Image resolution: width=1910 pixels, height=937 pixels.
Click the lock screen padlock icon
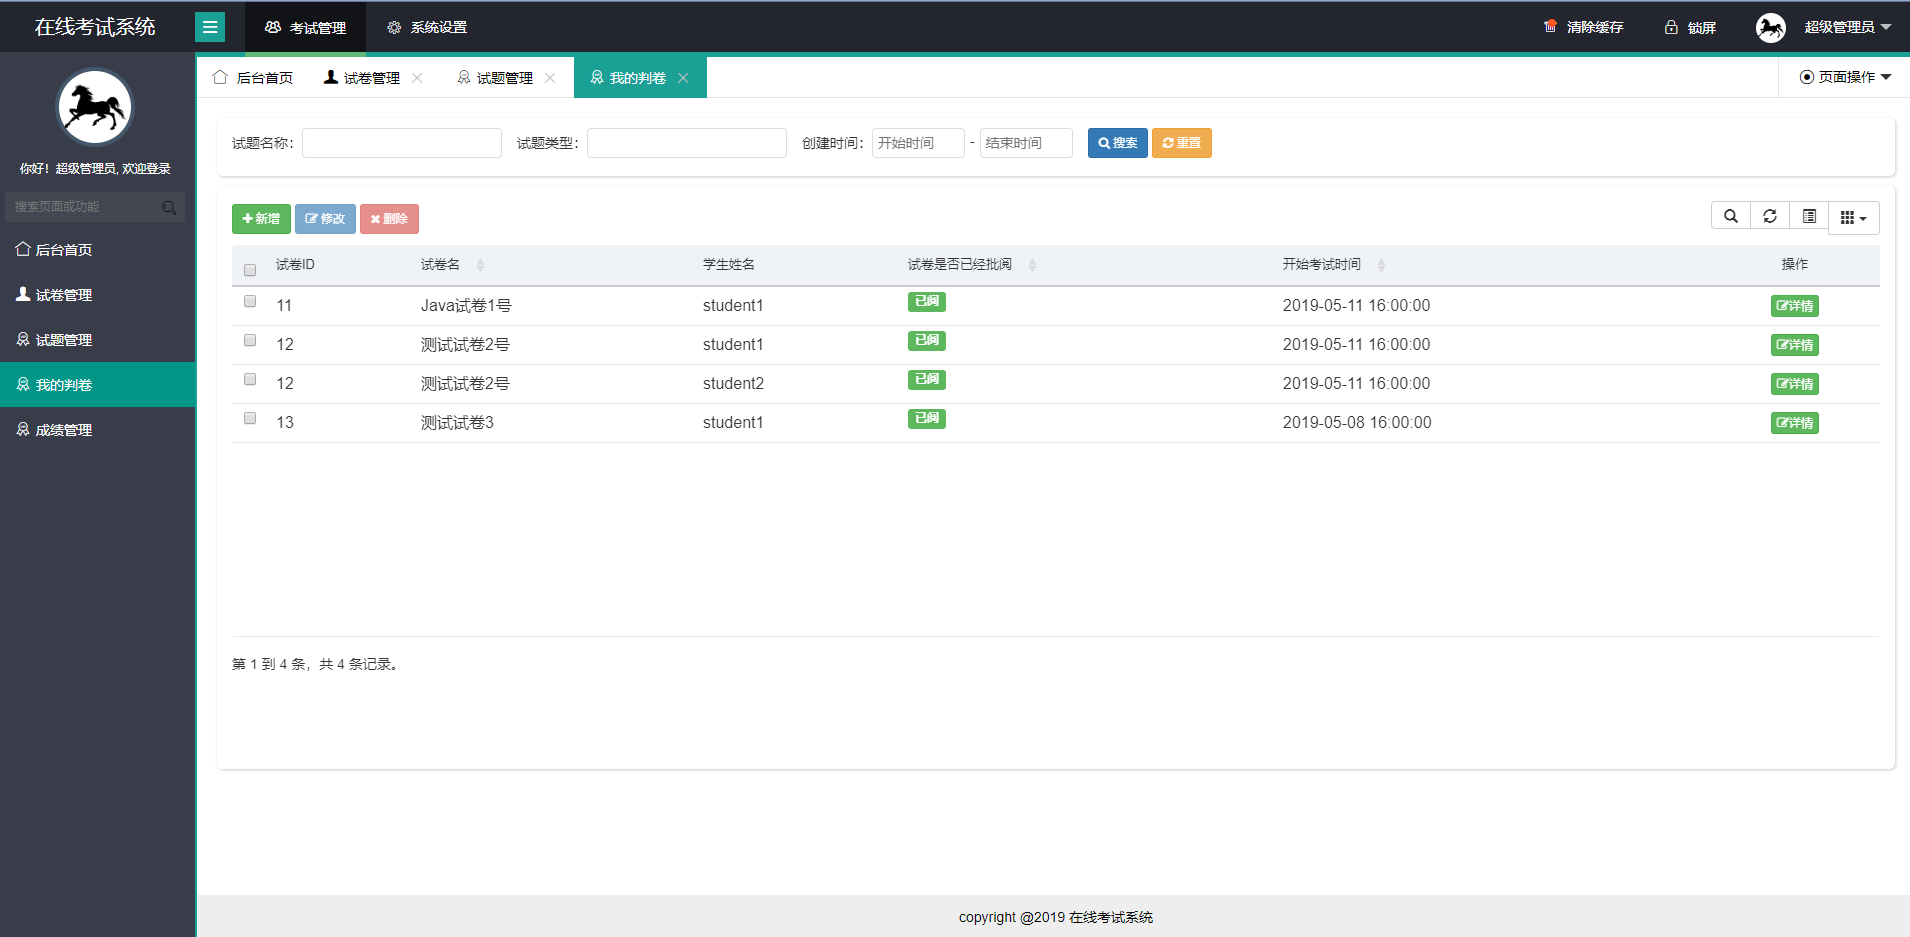point(1671,27)
